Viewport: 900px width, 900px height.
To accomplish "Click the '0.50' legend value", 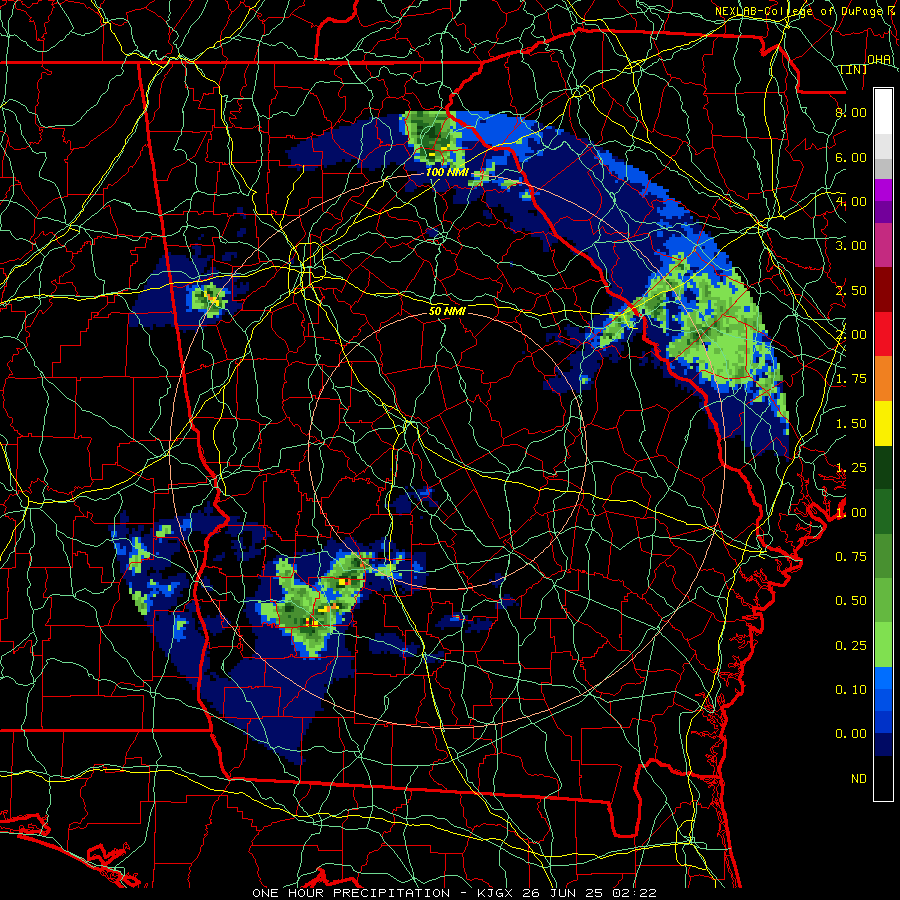I will [x=851, y=601].
